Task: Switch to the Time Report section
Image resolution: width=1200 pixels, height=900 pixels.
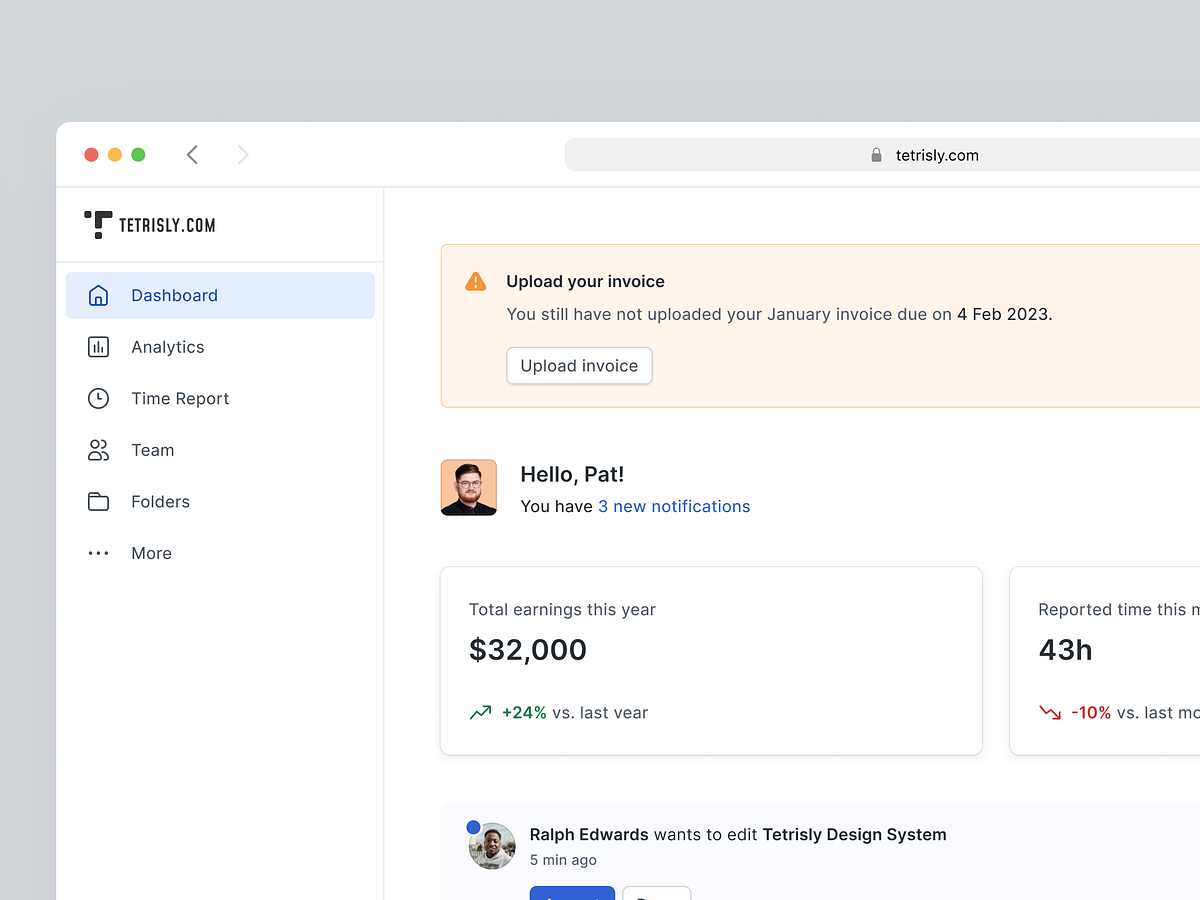Action: click(180, 398)
